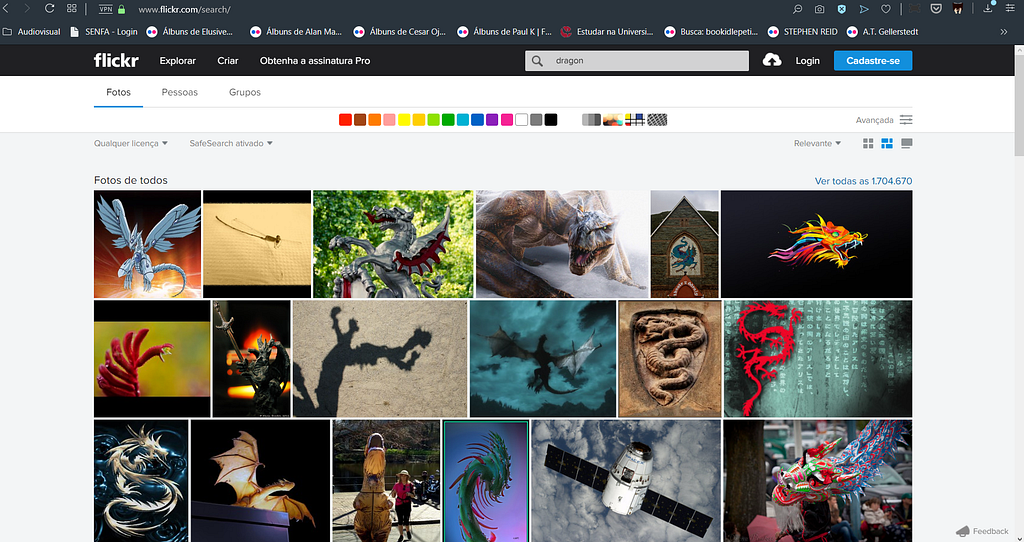The height and width of the screenshot is (542, 1024).
Task: Click the send paper-plane icon in browser toolbar
Action: (x=864, y=9)
